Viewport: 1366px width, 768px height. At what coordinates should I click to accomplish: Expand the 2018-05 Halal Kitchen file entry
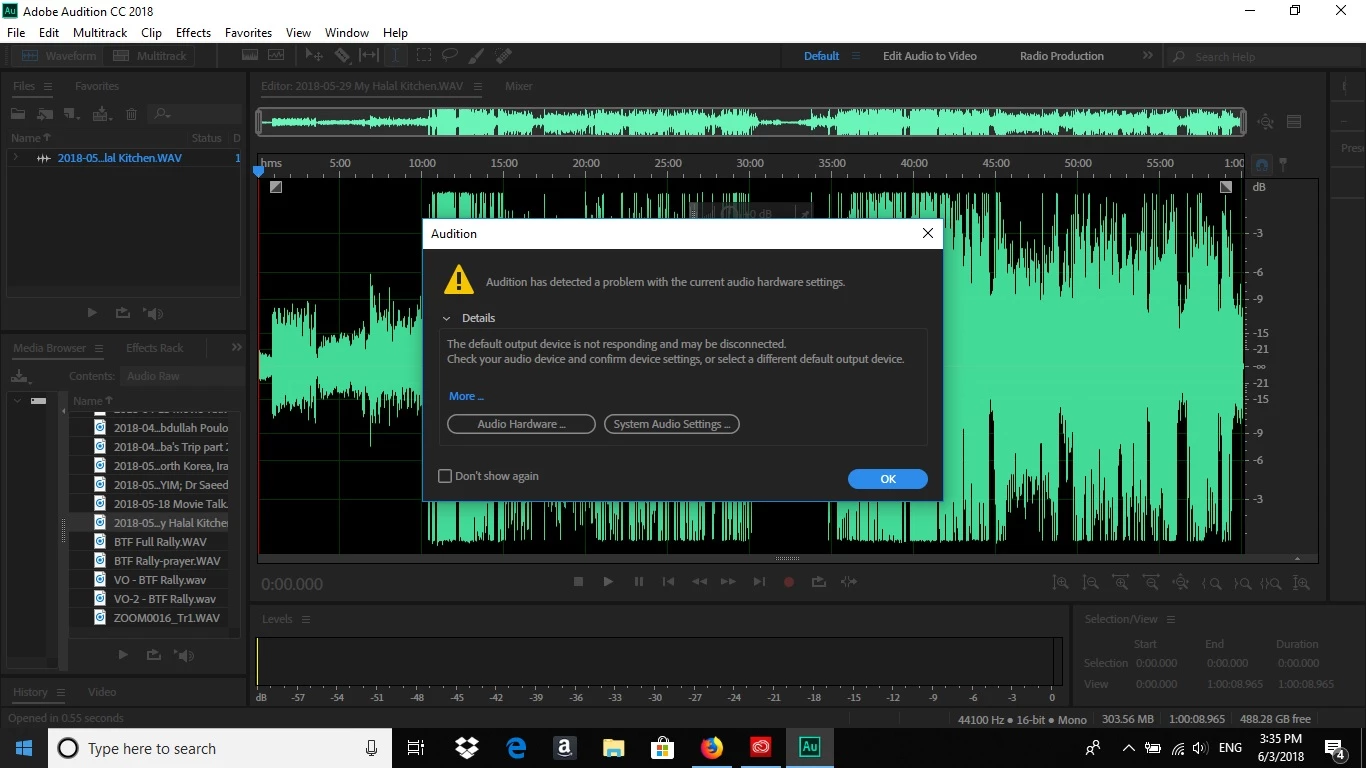[15, 158]
